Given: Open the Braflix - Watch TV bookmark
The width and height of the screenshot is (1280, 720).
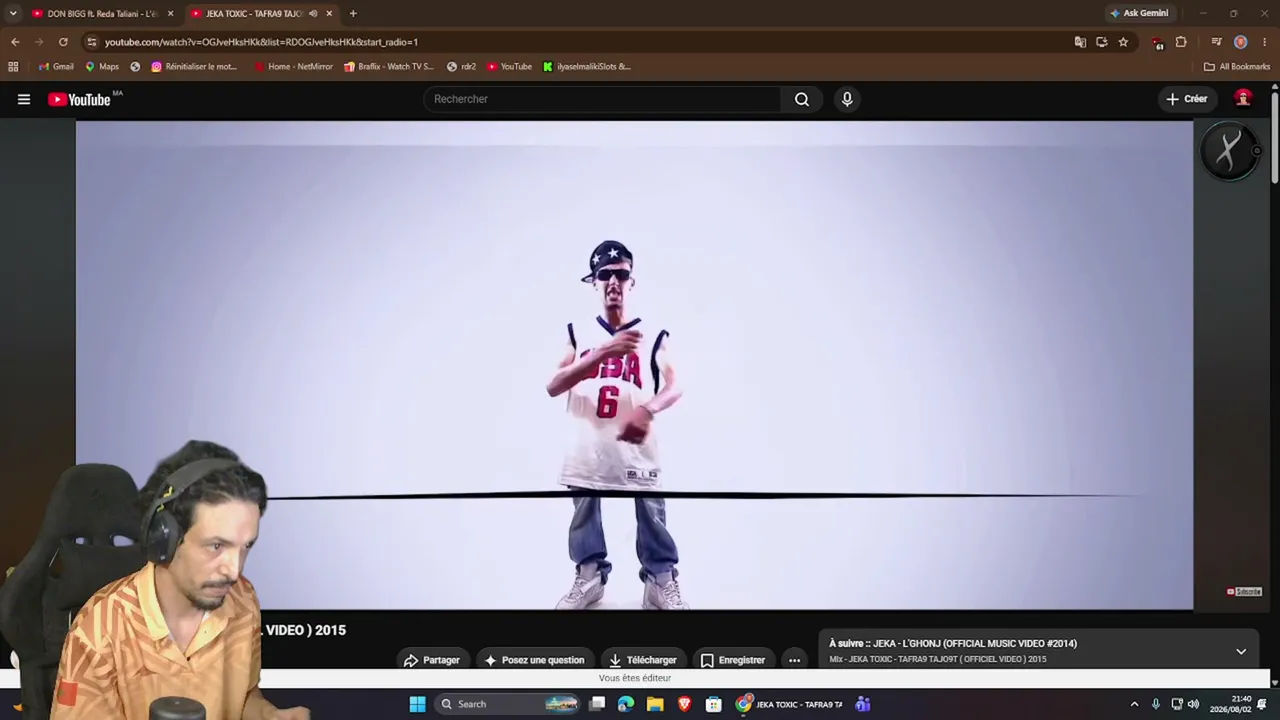Looking at the screenshot, I should point(389,67).
